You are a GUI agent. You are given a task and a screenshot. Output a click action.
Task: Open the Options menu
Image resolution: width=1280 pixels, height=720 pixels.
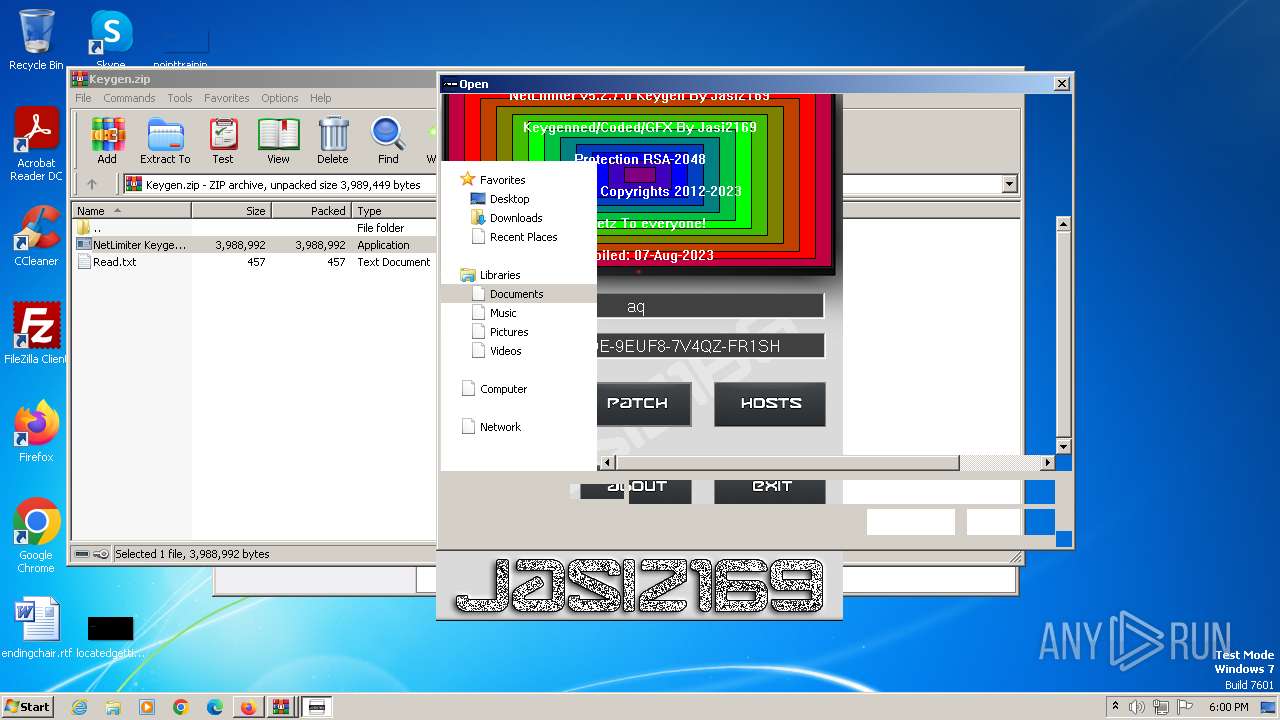tap(280, 98)
